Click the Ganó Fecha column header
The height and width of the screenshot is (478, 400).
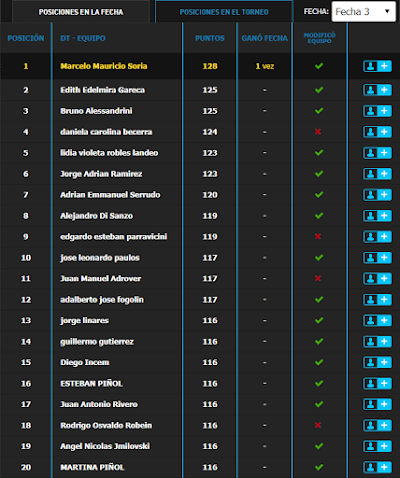[265, 38]
